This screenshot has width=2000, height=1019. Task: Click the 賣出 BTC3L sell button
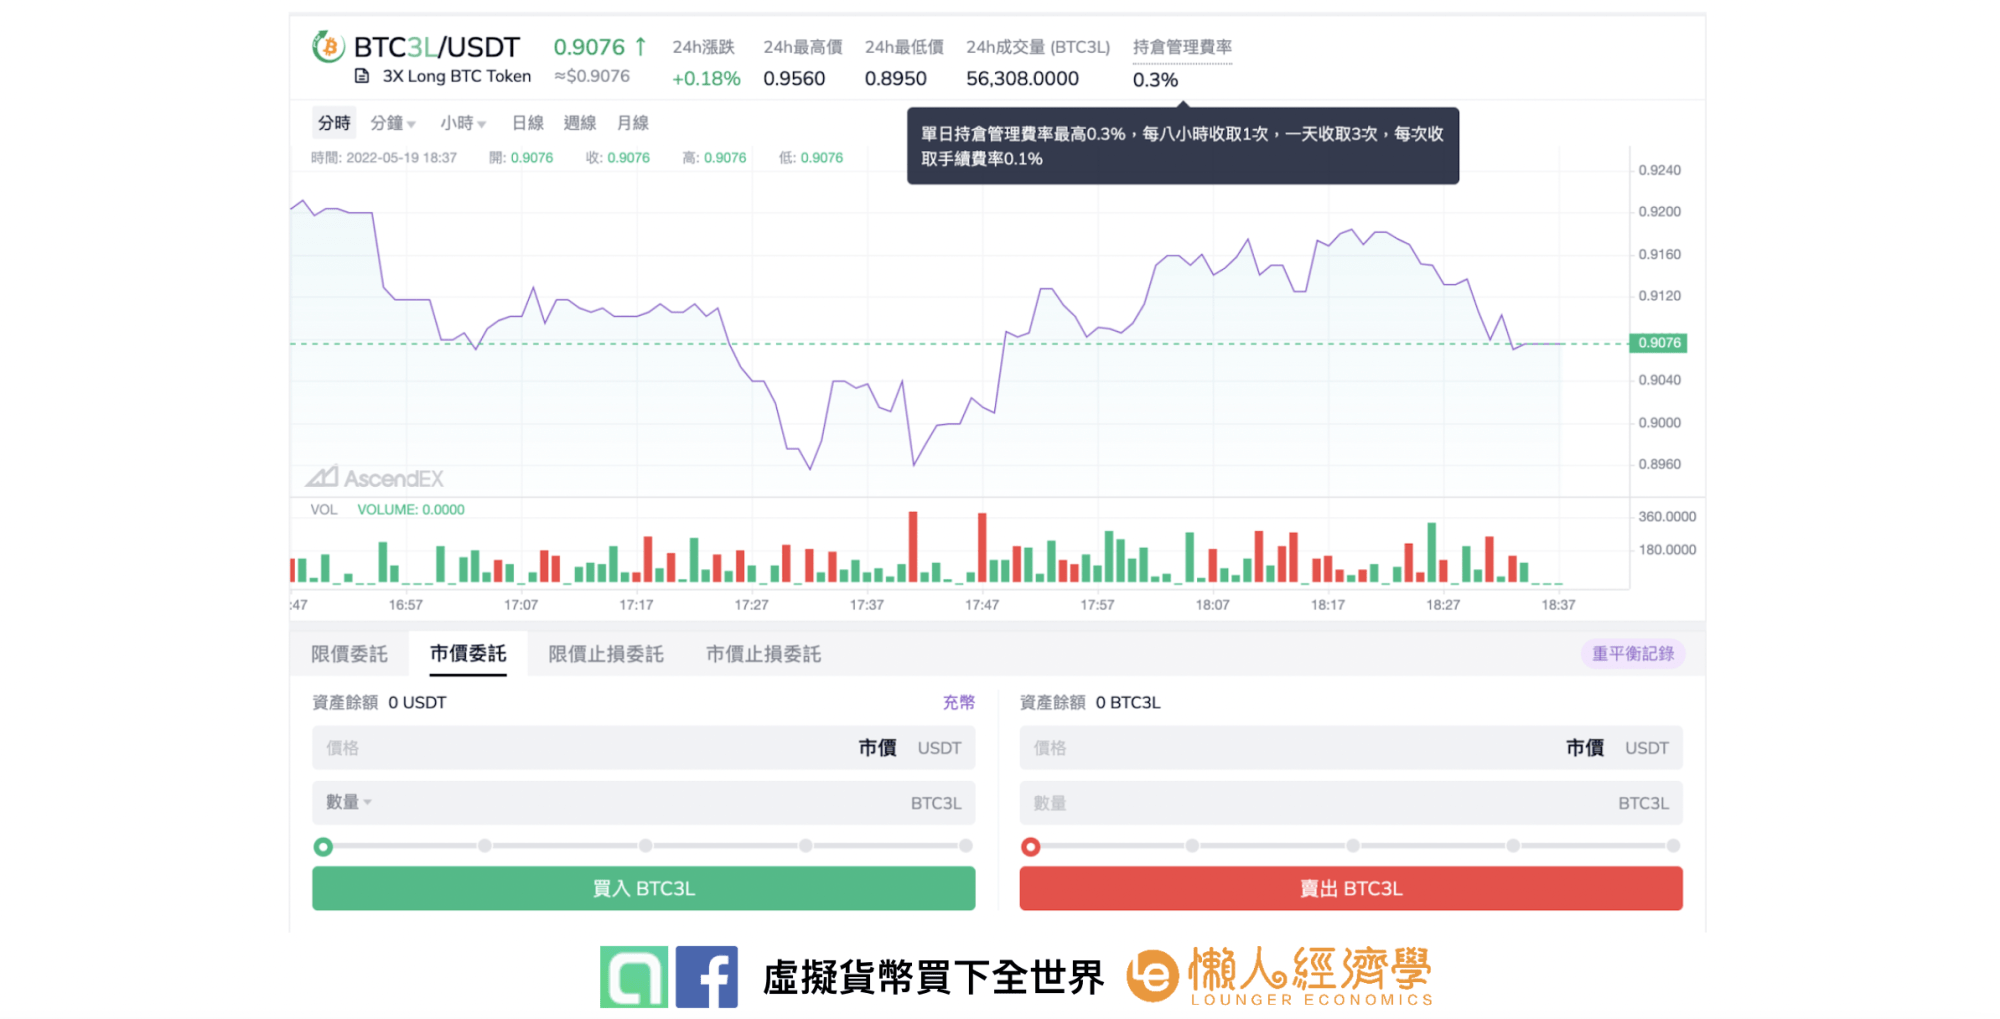click(1351, 888)
